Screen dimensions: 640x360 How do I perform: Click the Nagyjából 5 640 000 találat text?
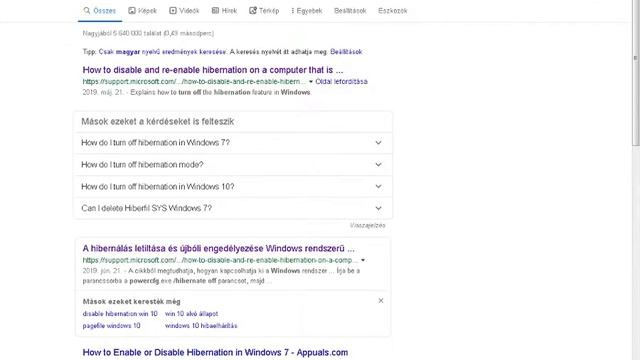pyautogui.click(x=148, y=33)
